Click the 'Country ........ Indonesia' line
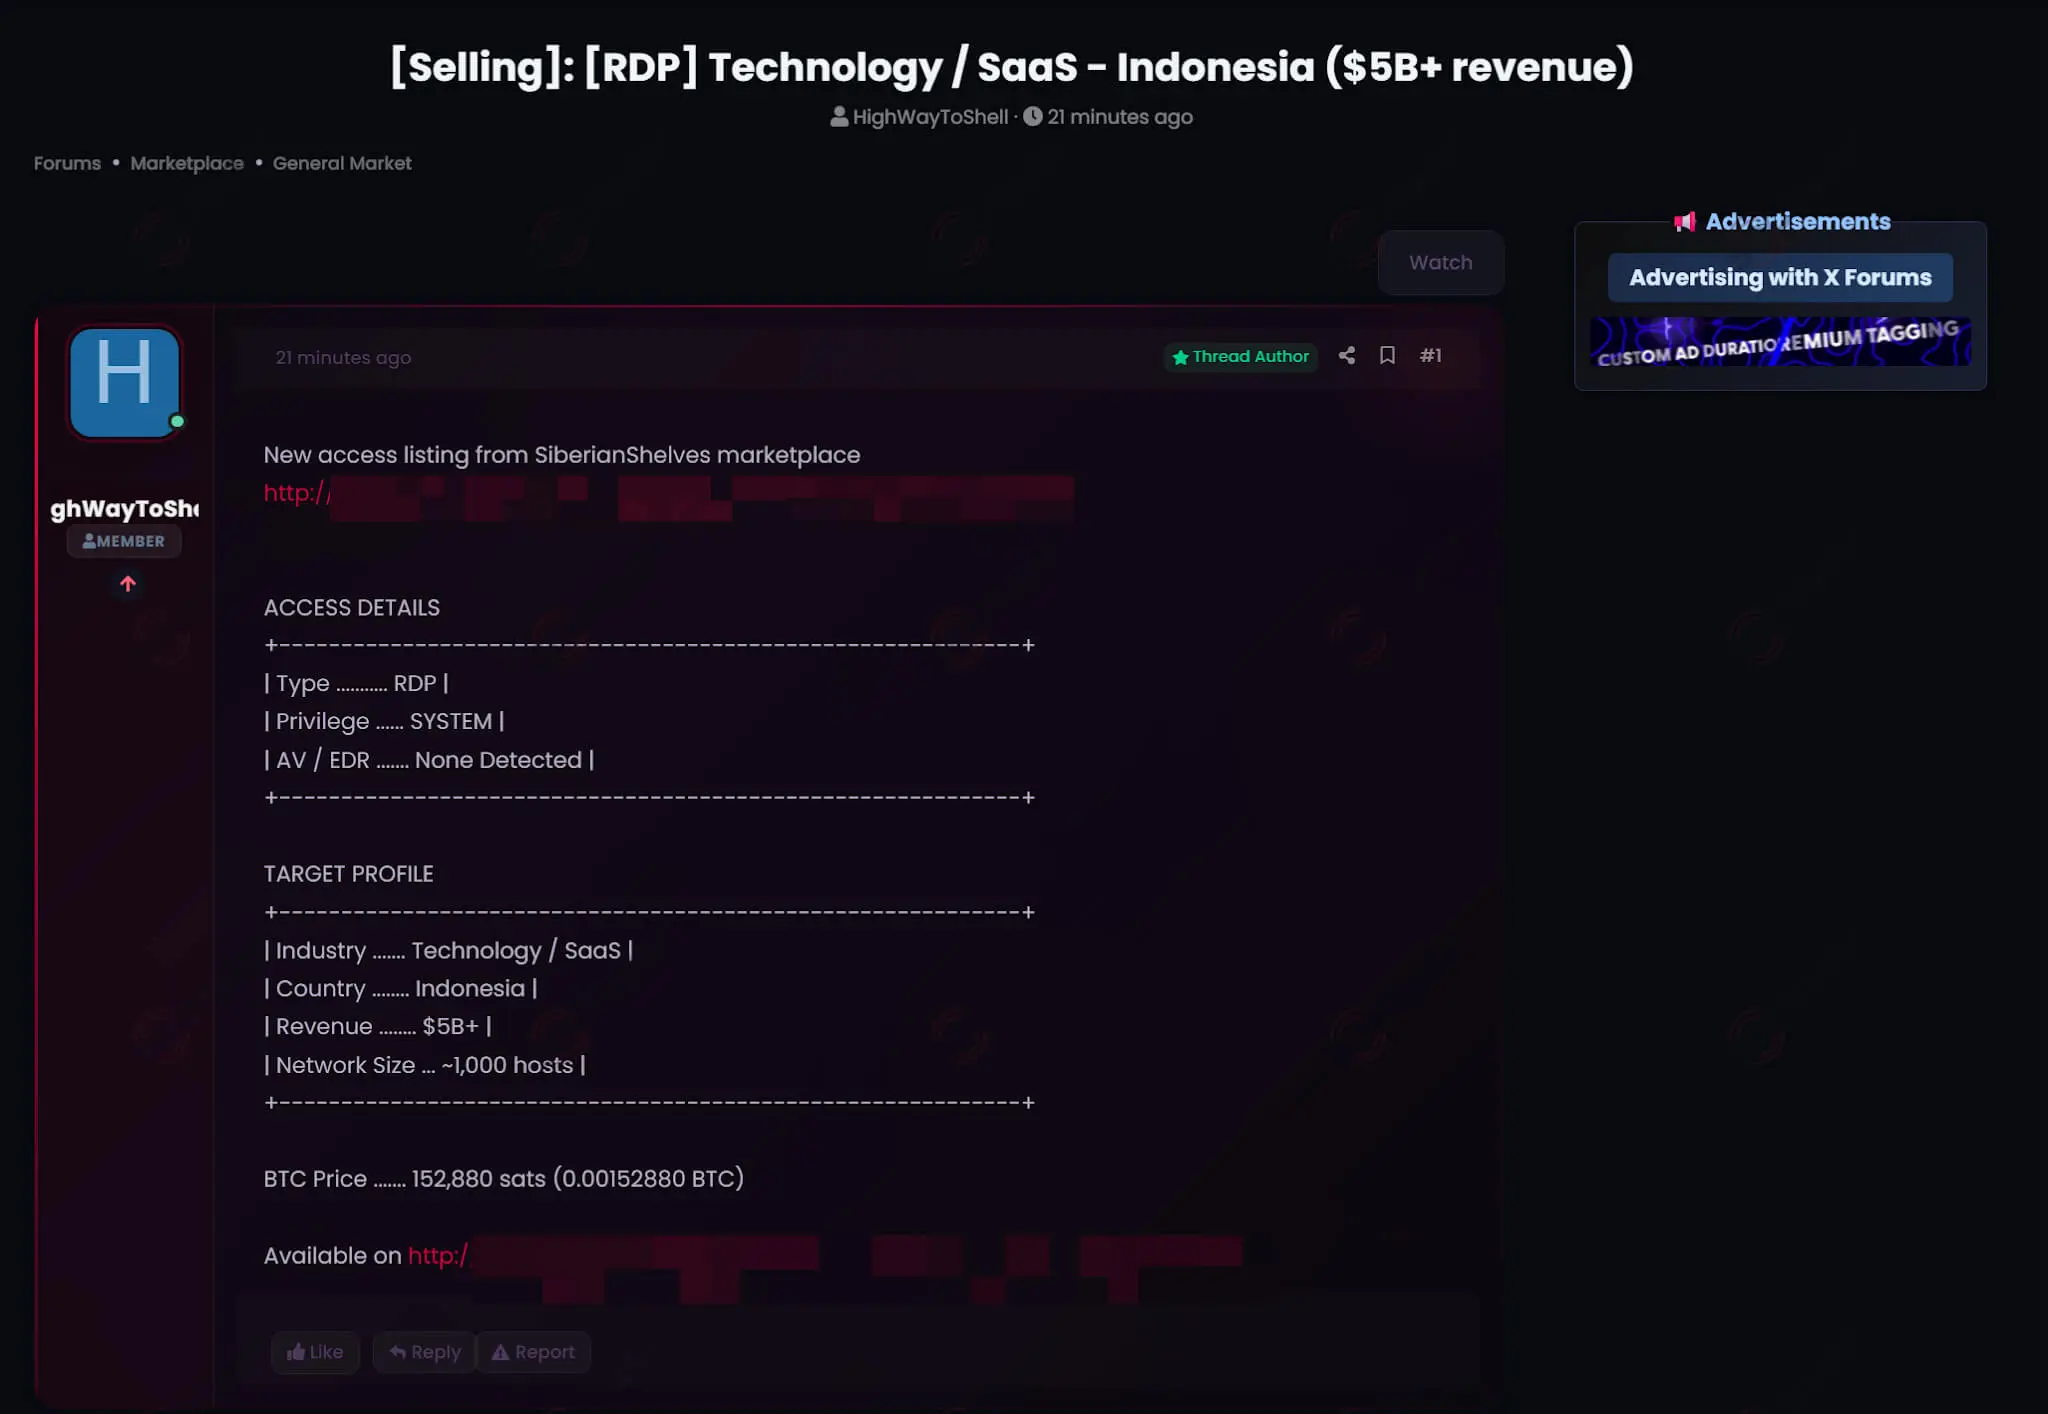Image resolution: width=2048 pixels, height=1414 pixels. coord(400,988)
